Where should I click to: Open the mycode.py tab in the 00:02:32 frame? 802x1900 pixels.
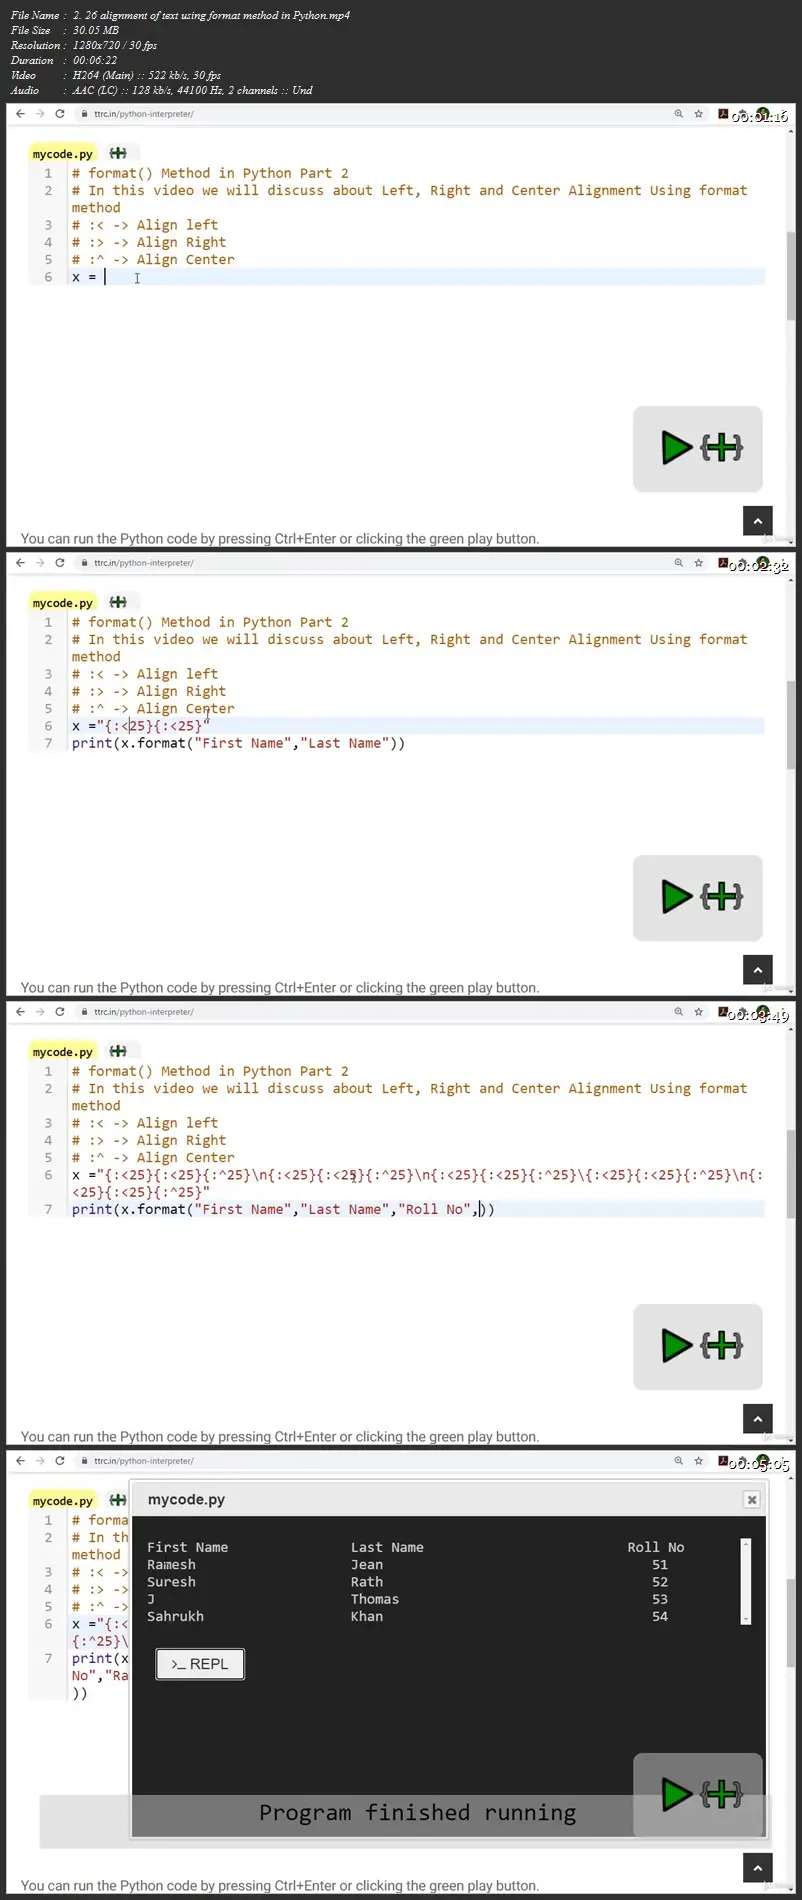[62, 603]
